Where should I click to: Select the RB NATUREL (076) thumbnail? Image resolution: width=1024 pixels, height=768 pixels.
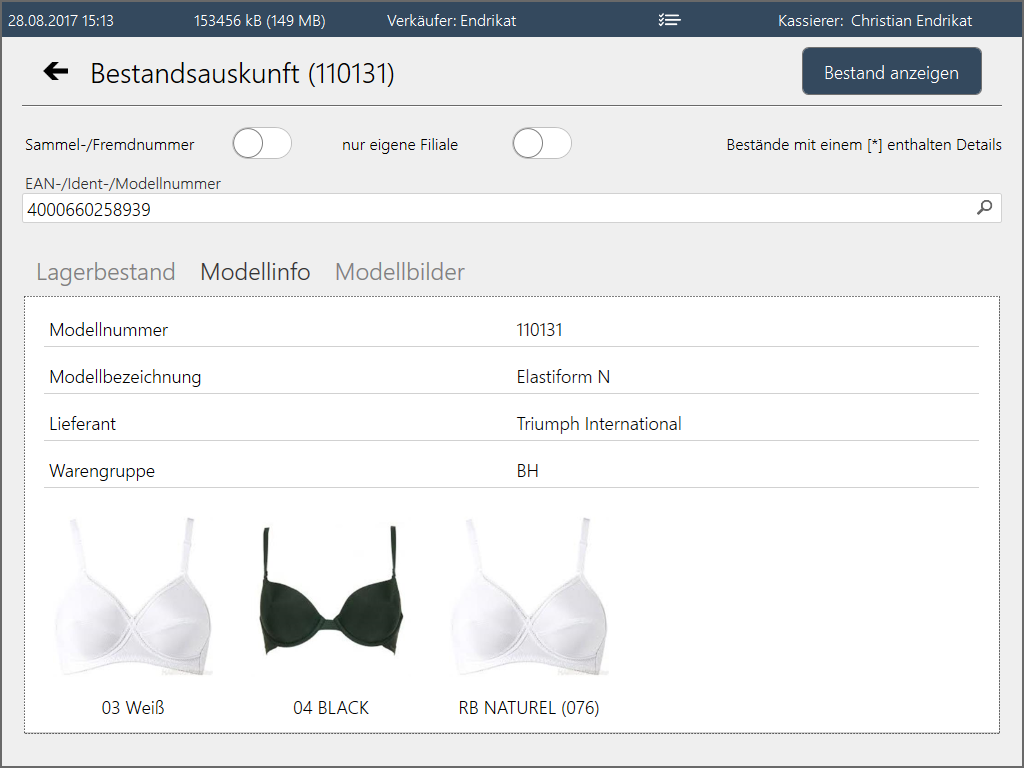[528, 598]
